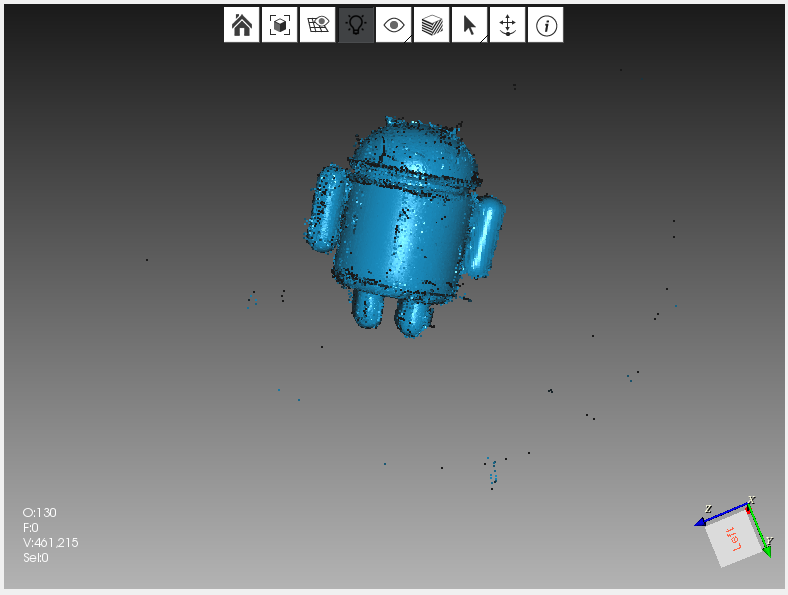The width and height of the screenshot is (788, 595).
Task: Activate the move/transform tool
Action: 508,25
